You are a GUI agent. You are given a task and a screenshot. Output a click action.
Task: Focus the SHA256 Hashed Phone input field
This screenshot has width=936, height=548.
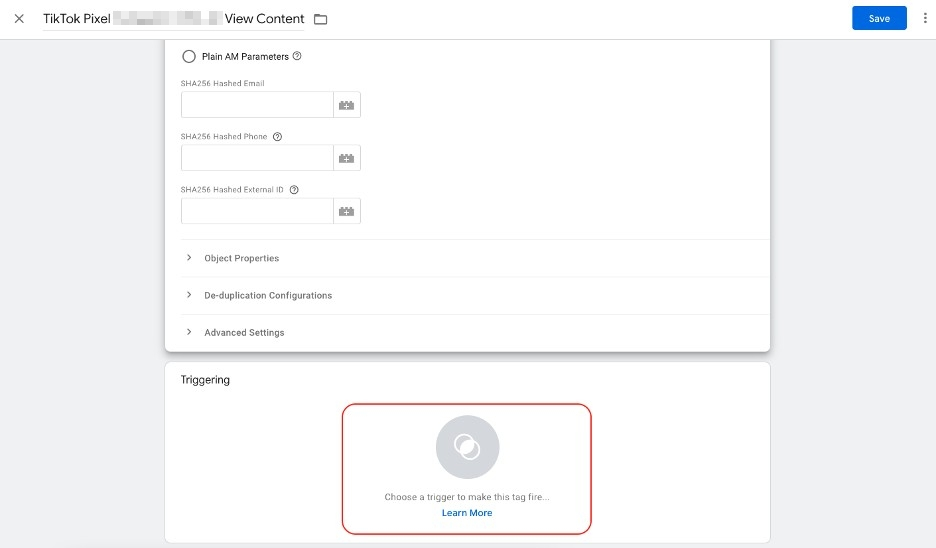coord(257,158)
